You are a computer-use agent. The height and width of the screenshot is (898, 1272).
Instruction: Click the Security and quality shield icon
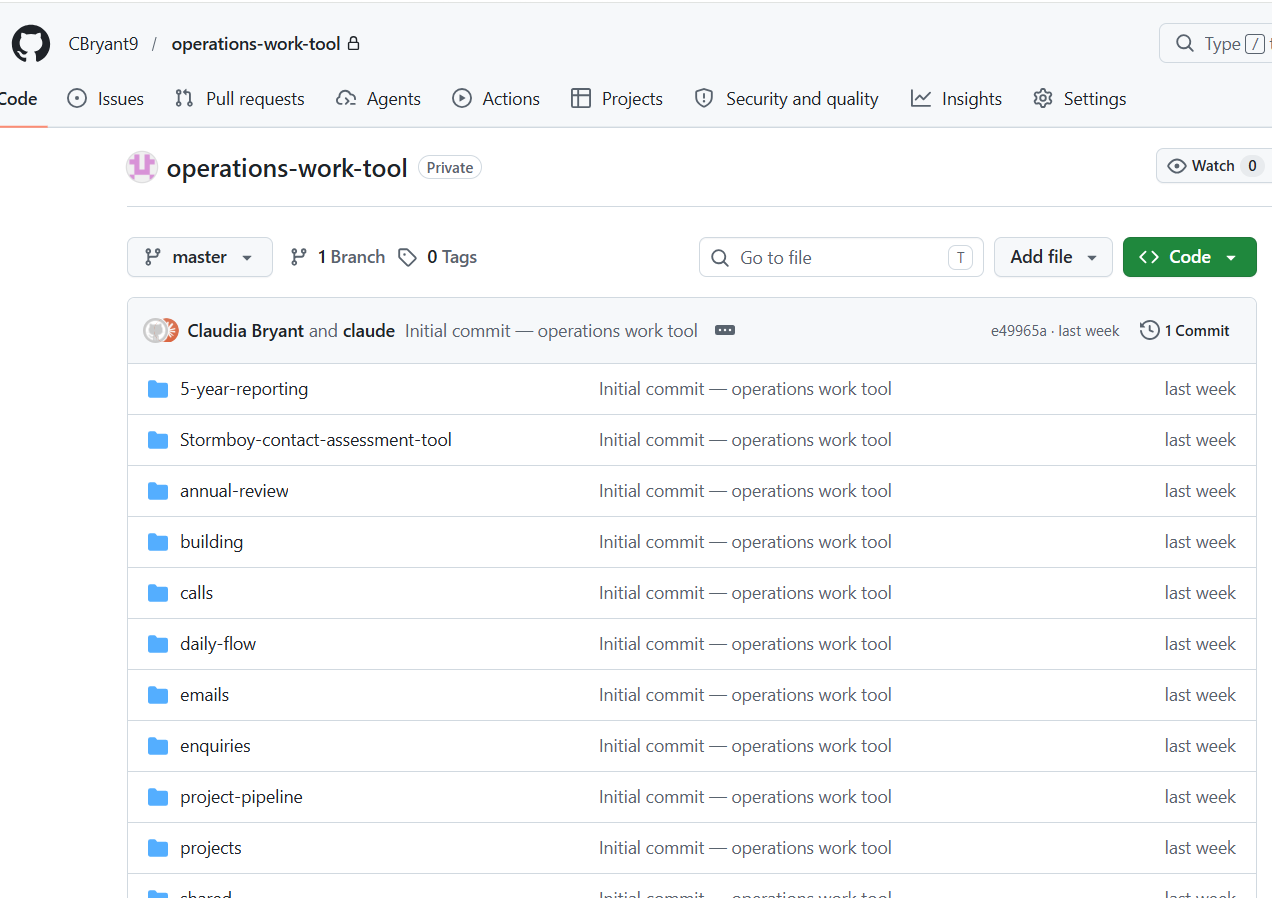[703, 98]
